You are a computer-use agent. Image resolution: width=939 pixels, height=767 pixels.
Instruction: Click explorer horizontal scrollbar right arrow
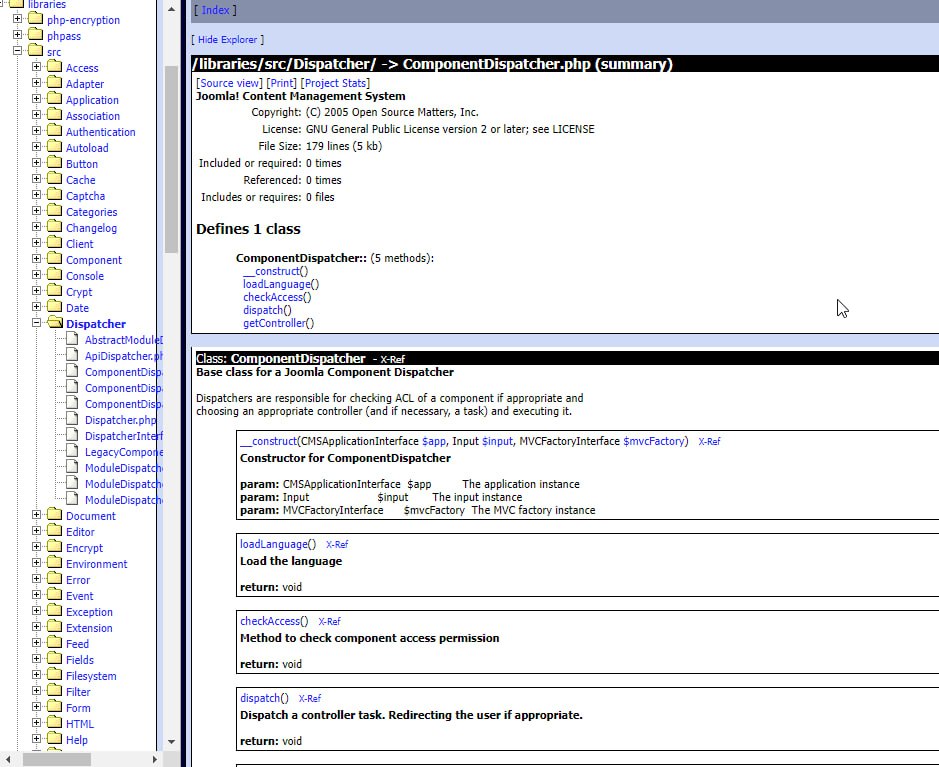click(x=155, y=759)
